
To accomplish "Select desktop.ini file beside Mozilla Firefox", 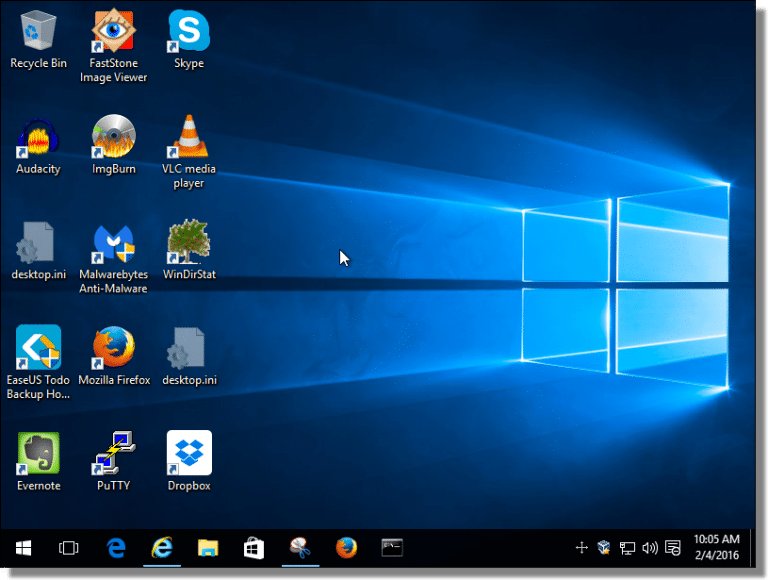I will point(189,356).
